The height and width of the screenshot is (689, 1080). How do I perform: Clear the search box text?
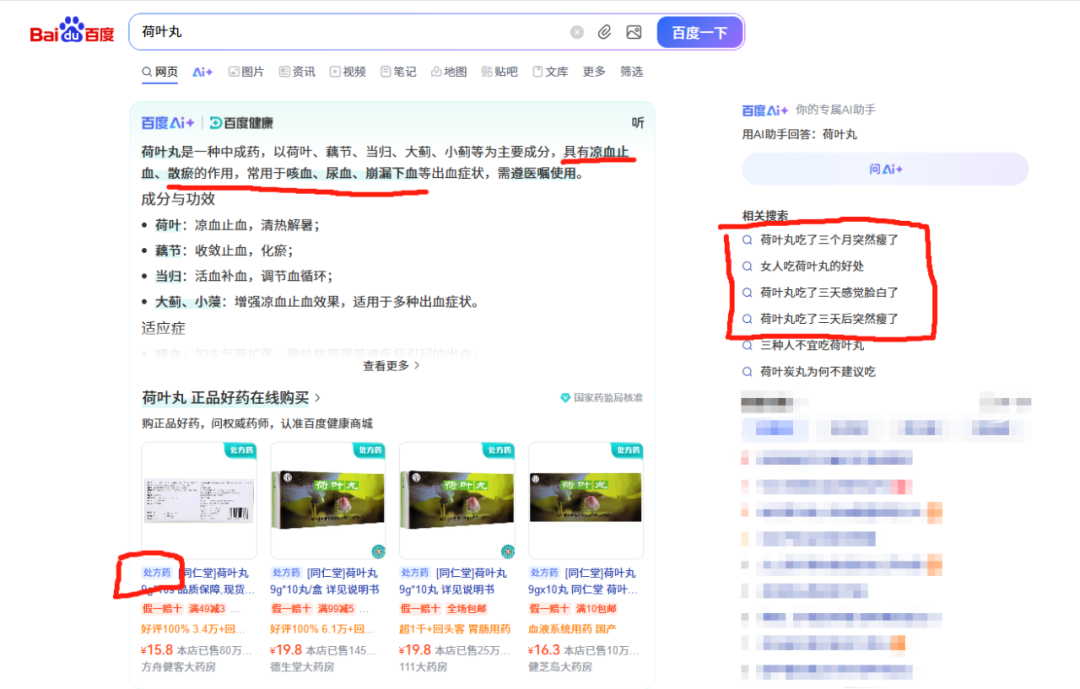577,32
